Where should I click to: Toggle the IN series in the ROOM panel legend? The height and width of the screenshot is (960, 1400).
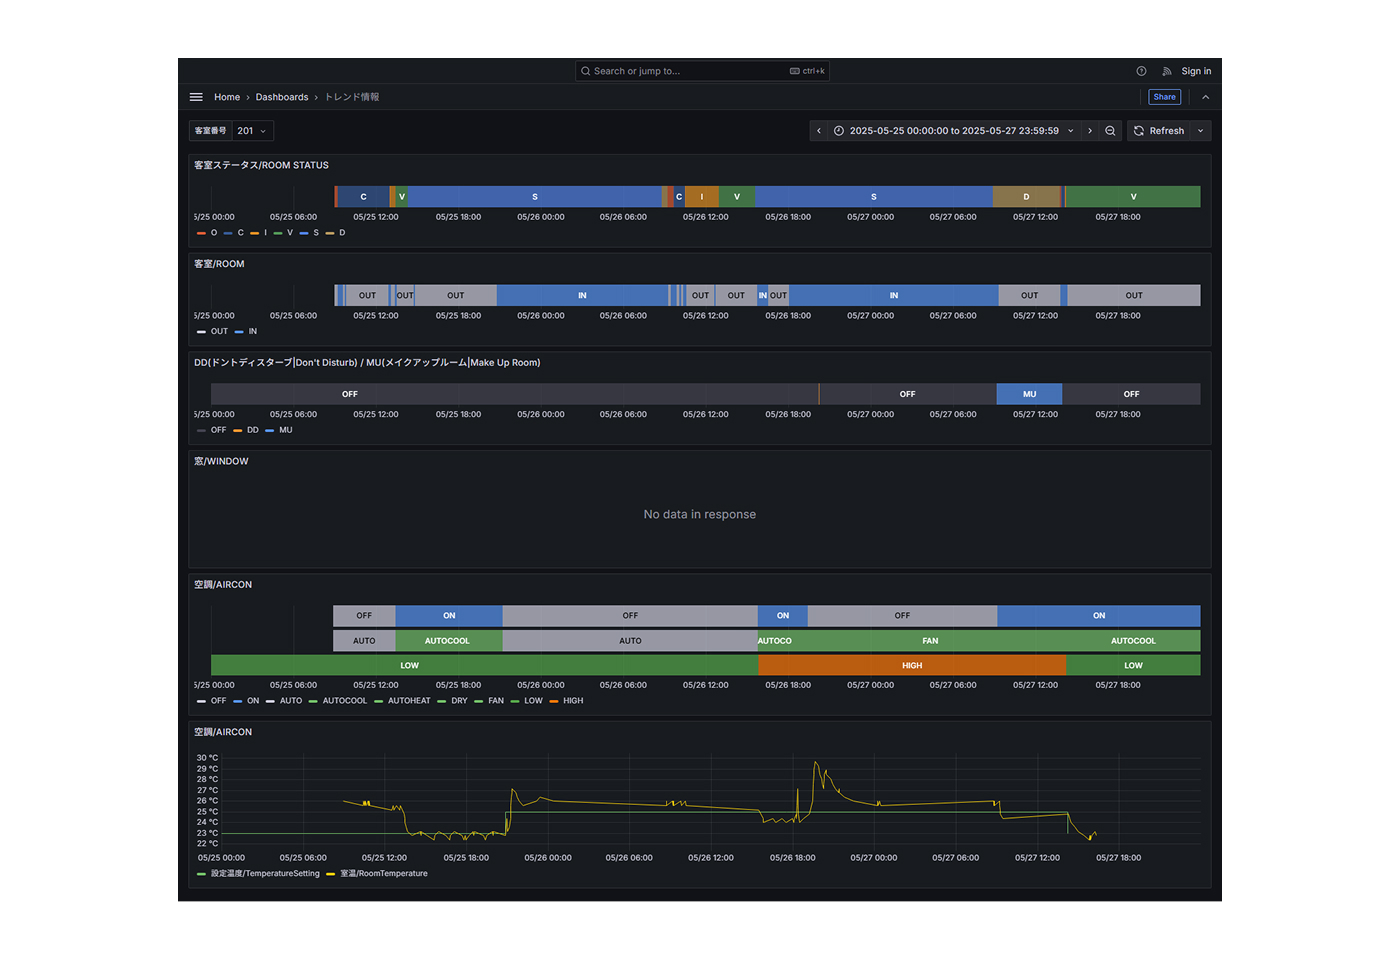point(252,331)
